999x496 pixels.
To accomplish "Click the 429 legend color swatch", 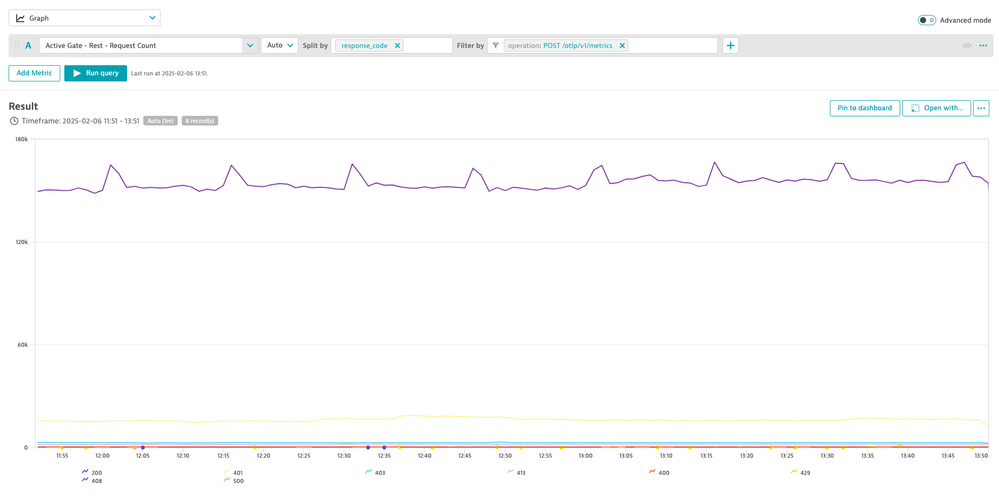I will point(793,472).
